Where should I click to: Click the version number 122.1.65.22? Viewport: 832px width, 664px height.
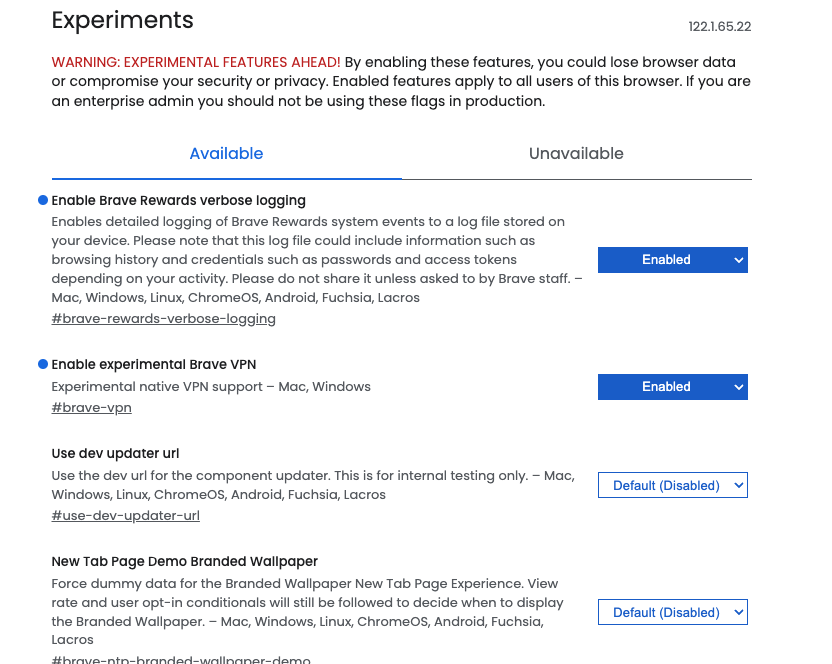[720, 27]
